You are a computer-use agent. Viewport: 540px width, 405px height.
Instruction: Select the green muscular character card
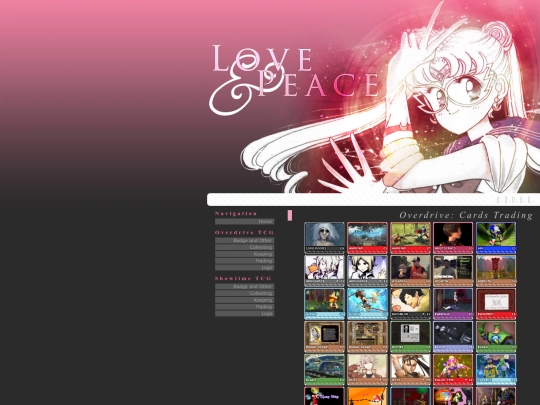pyautogui.click(x=496, y=337)
